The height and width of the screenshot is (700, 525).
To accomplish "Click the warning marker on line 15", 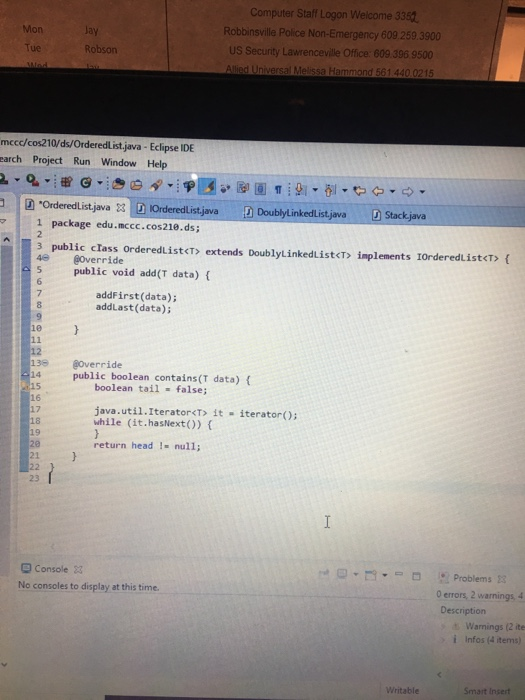I will [26, 386].
